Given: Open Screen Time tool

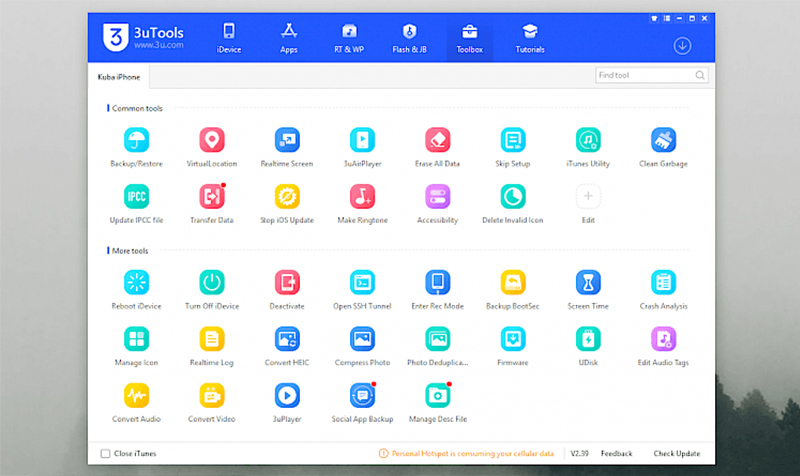Looking at the screenshot, I should [588, 282].
